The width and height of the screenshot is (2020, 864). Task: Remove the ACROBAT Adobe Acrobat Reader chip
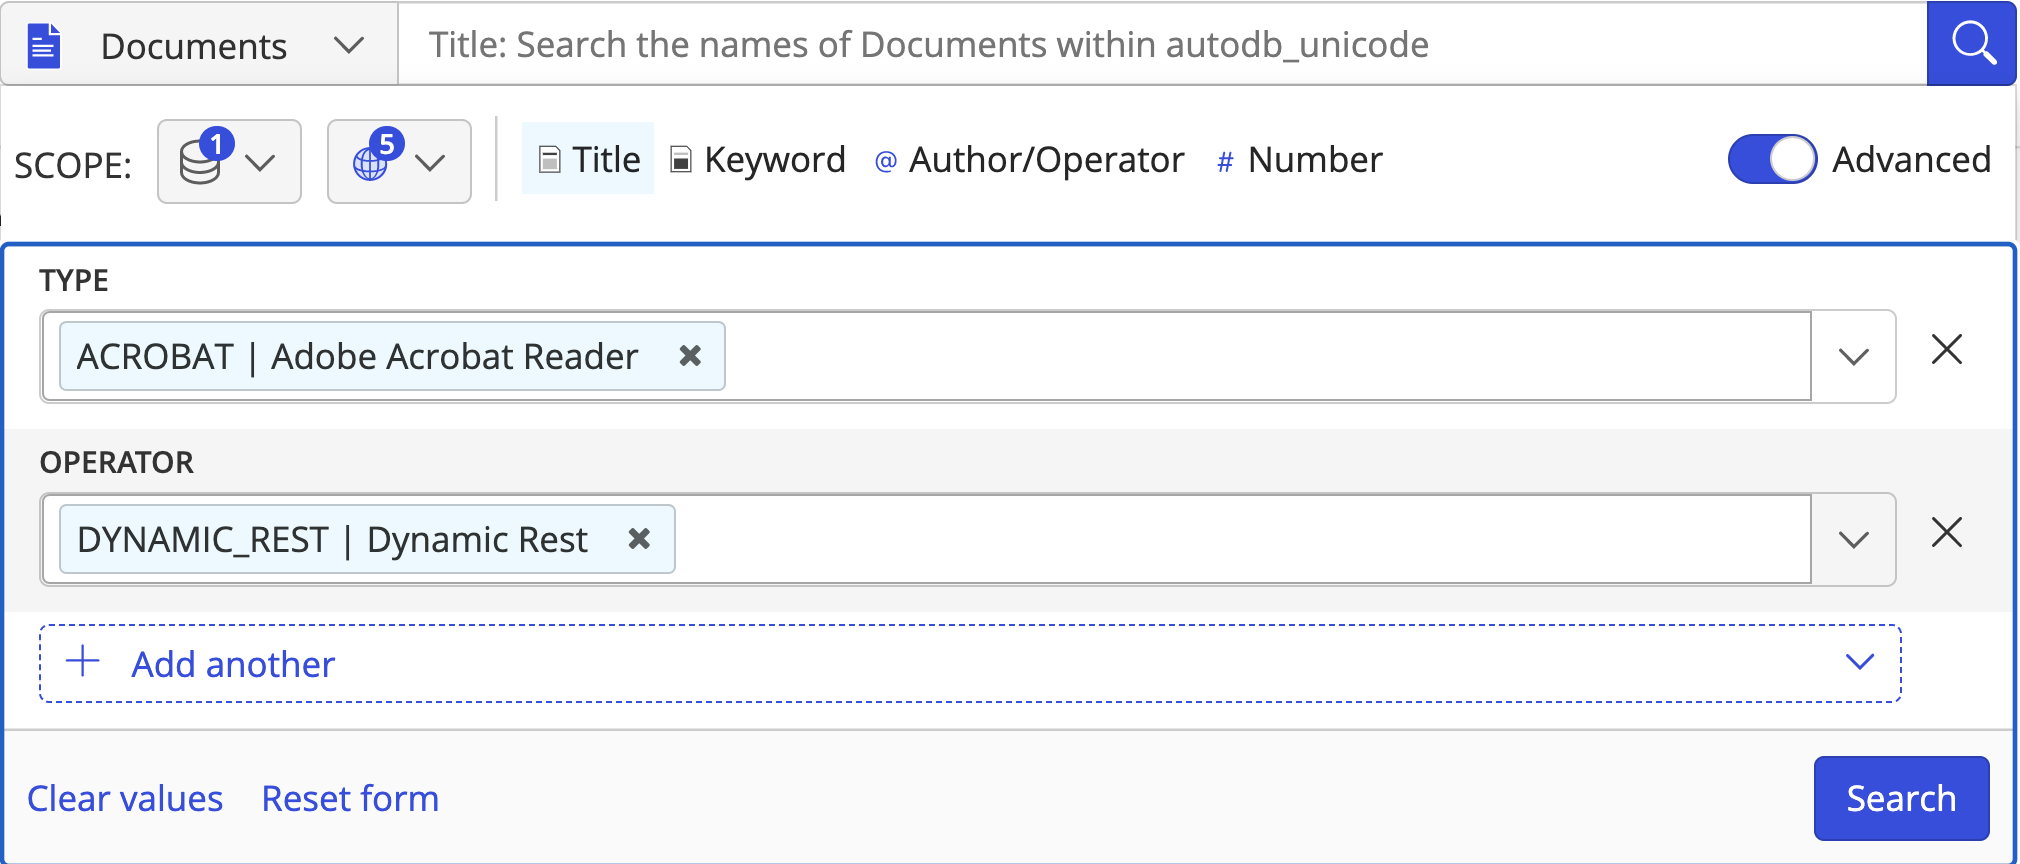click(x=690, y=356)
